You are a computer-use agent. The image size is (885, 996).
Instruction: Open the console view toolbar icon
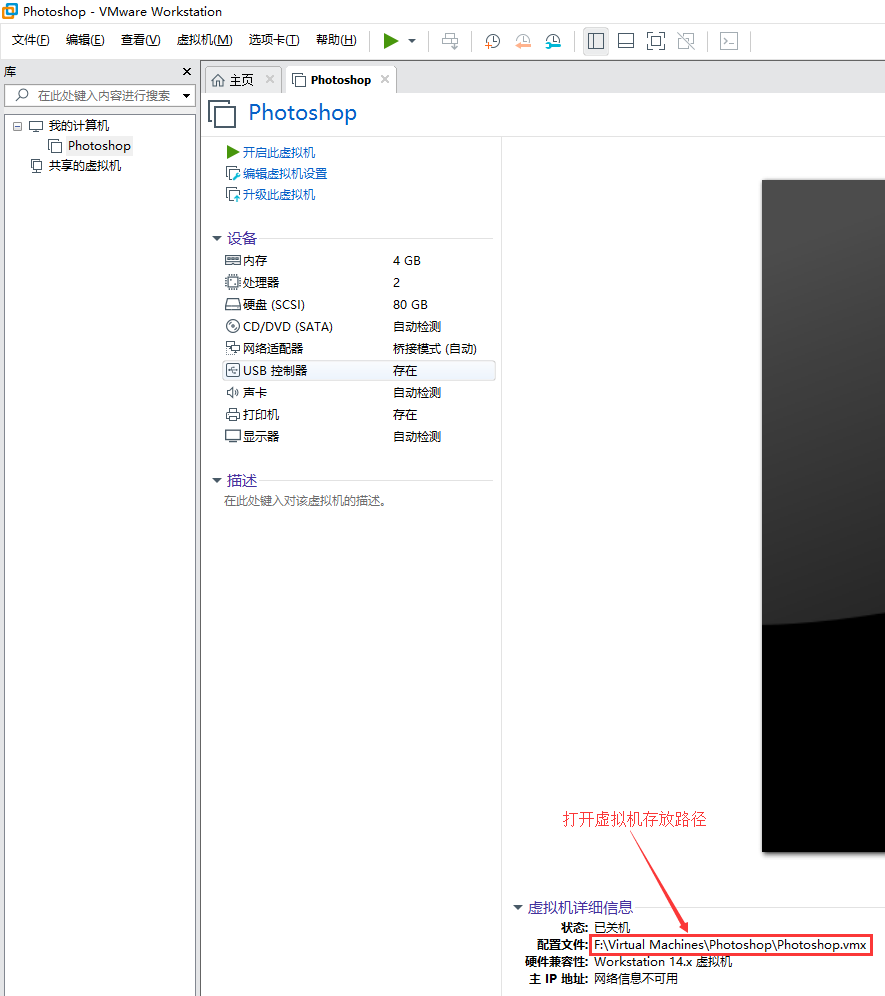pyautogui.click(x=729, y=41)
